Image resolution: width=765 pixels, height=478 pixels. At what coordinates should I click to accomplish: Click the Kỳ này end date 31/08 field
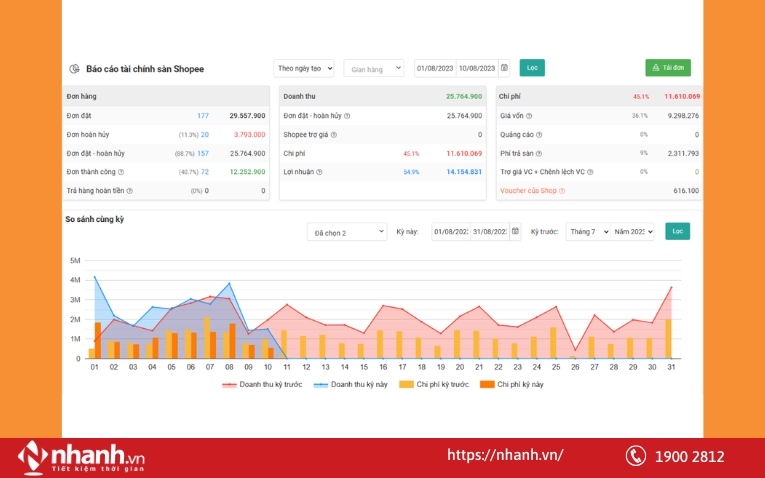(x=490, y=231)
